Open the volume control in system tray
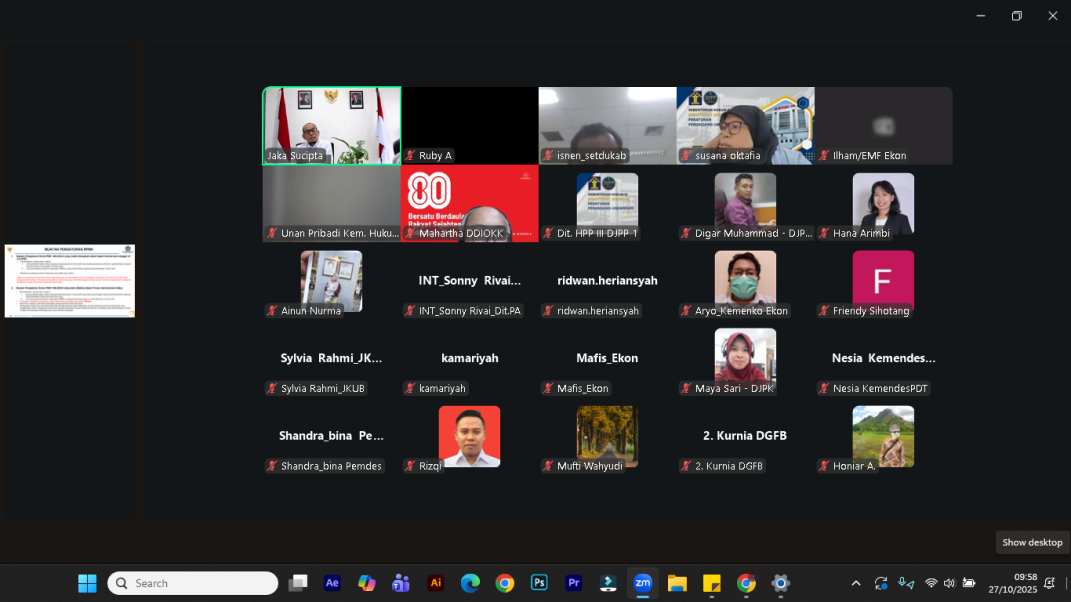This screenshot has width=1071, height=602. click(x=949, y=583)
